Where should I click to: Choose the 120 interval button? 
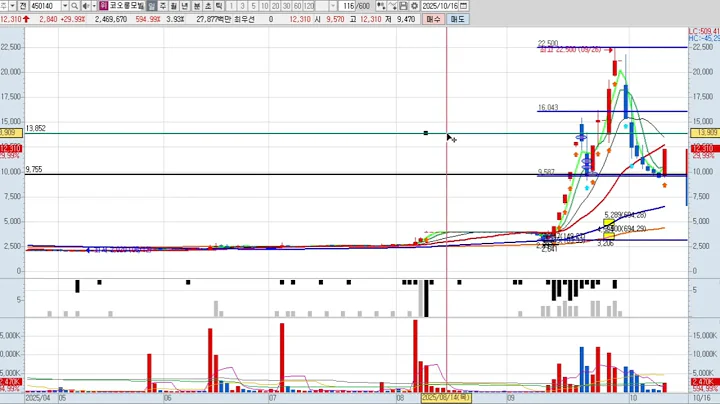tap(309, 6)
